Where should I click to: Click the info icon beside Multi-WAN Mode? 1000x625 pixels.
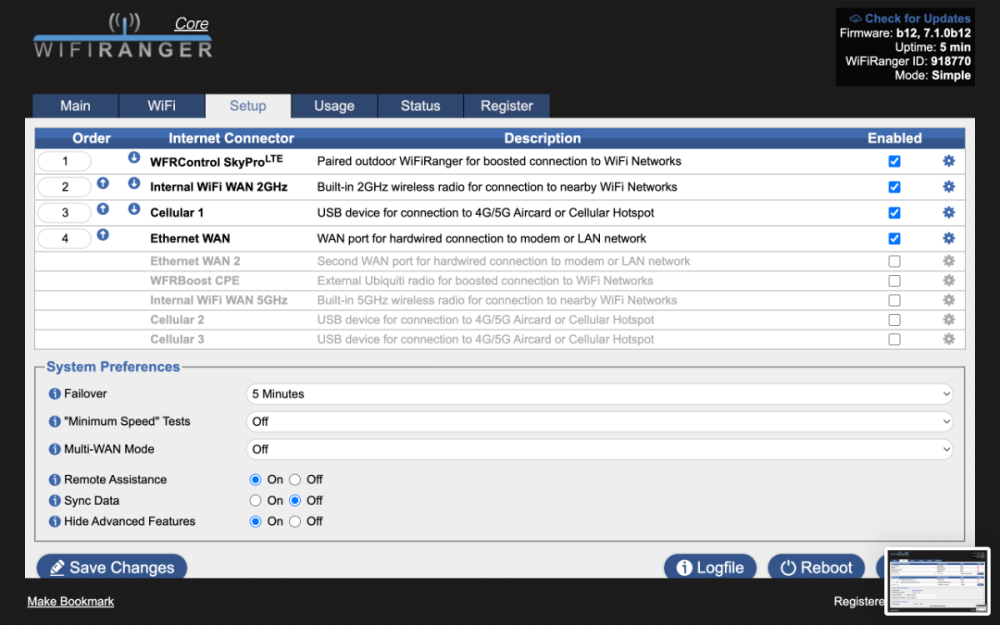53,449
